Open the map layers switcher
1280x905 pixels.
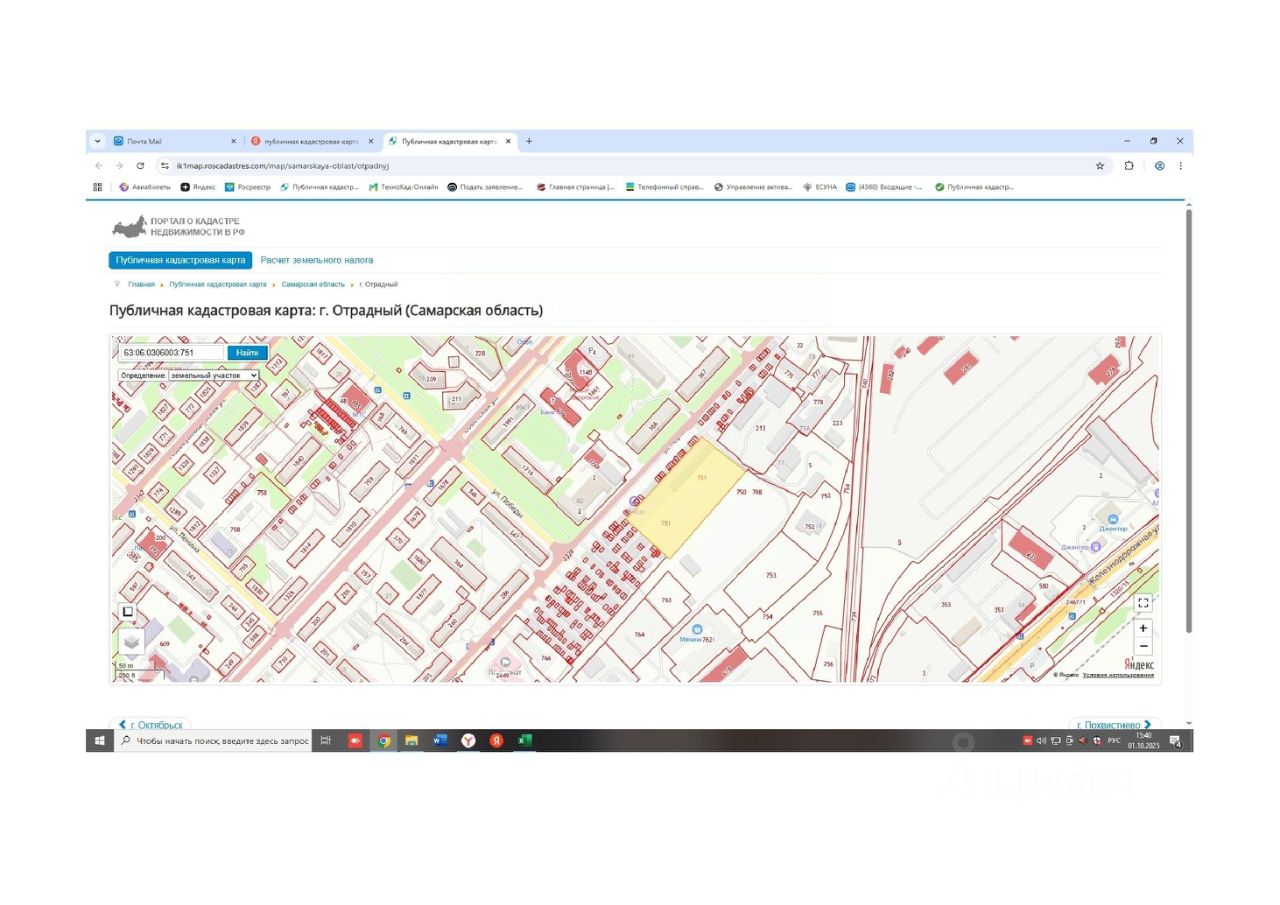tap(131, 641)
